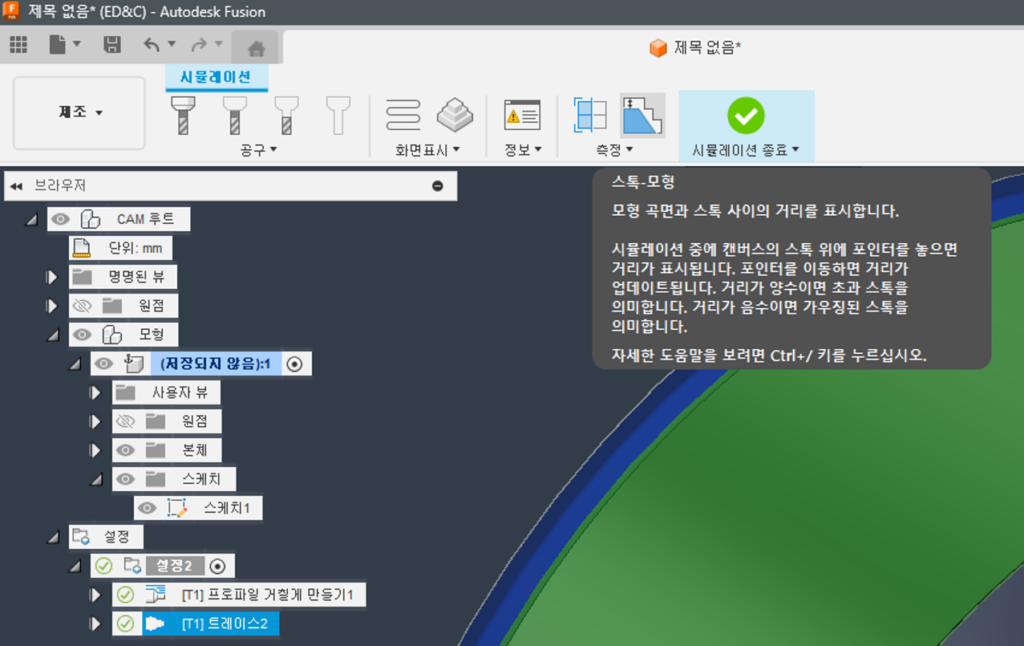Activate the (저장되지 않음):1 radio button
1024x646 pixels.
click(x=295, y=364)
